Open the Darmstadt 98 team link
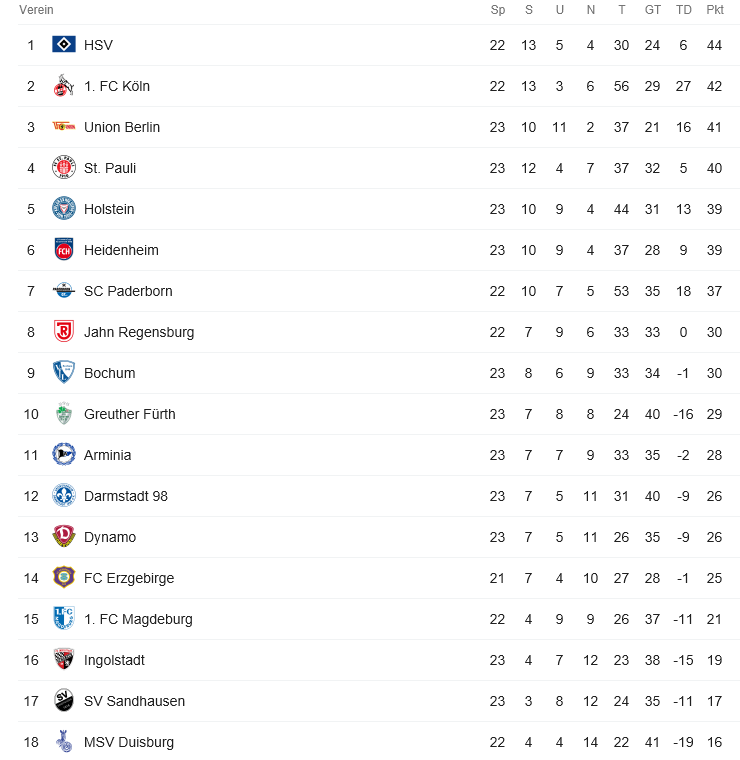Viewport: 740px width, 760px height. pyautogui.click(x=126, y=496)
